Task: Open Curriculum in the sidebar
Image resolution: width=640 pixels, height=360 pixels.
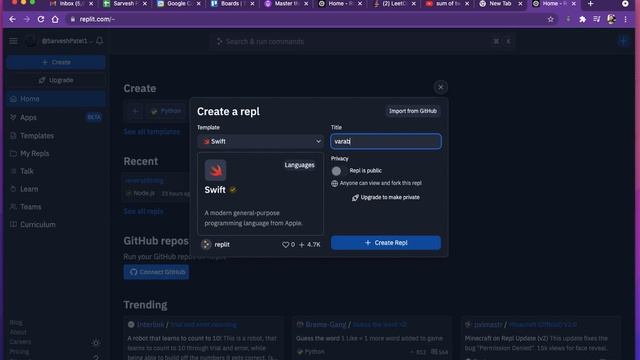Action: [56, 224]
